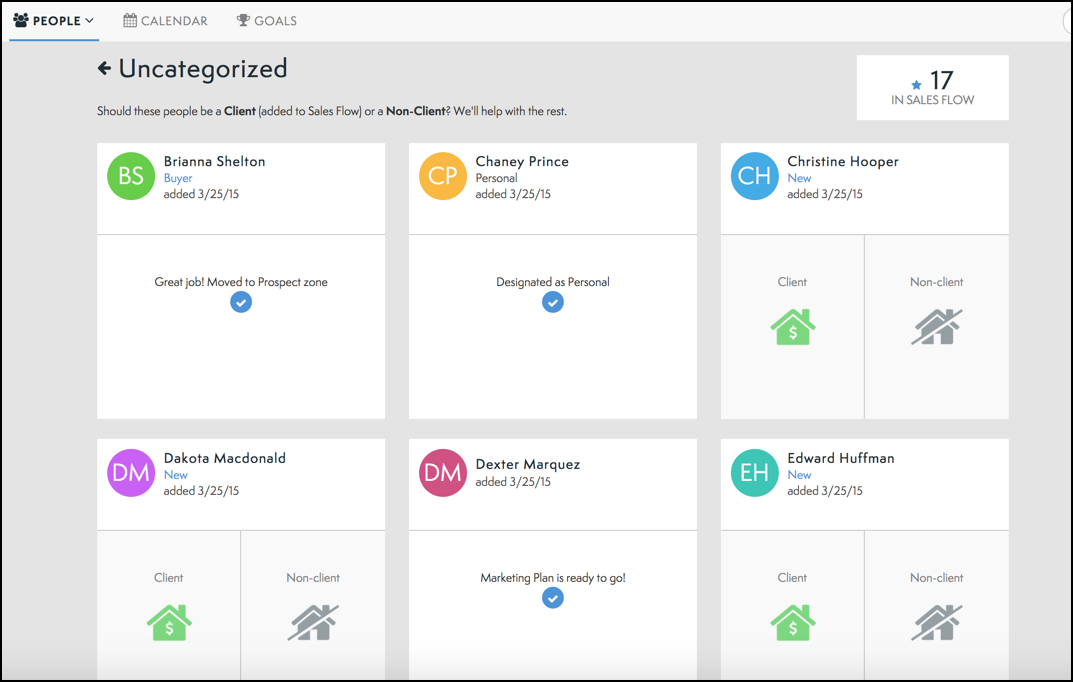This screenshot has width=1073, height=682.
Task: Click the star In Sales Flow counter
Action: (932, 87)
